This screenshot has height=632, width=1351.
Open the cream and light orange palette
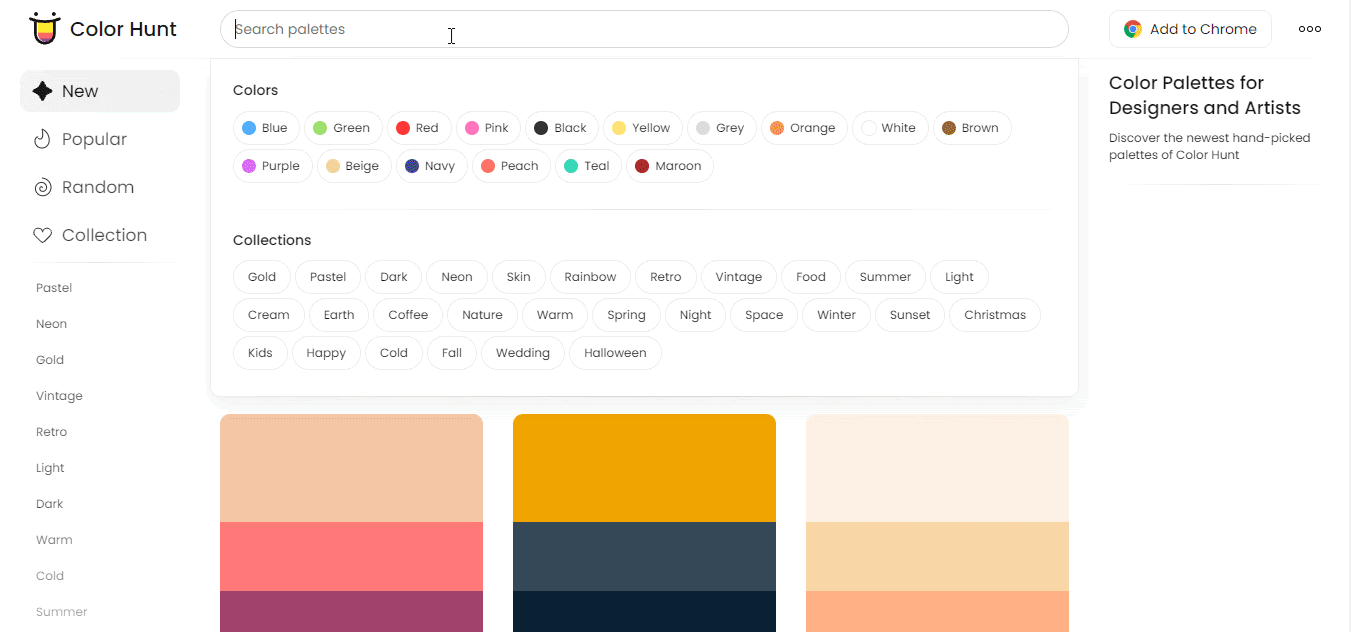point(937,523)
